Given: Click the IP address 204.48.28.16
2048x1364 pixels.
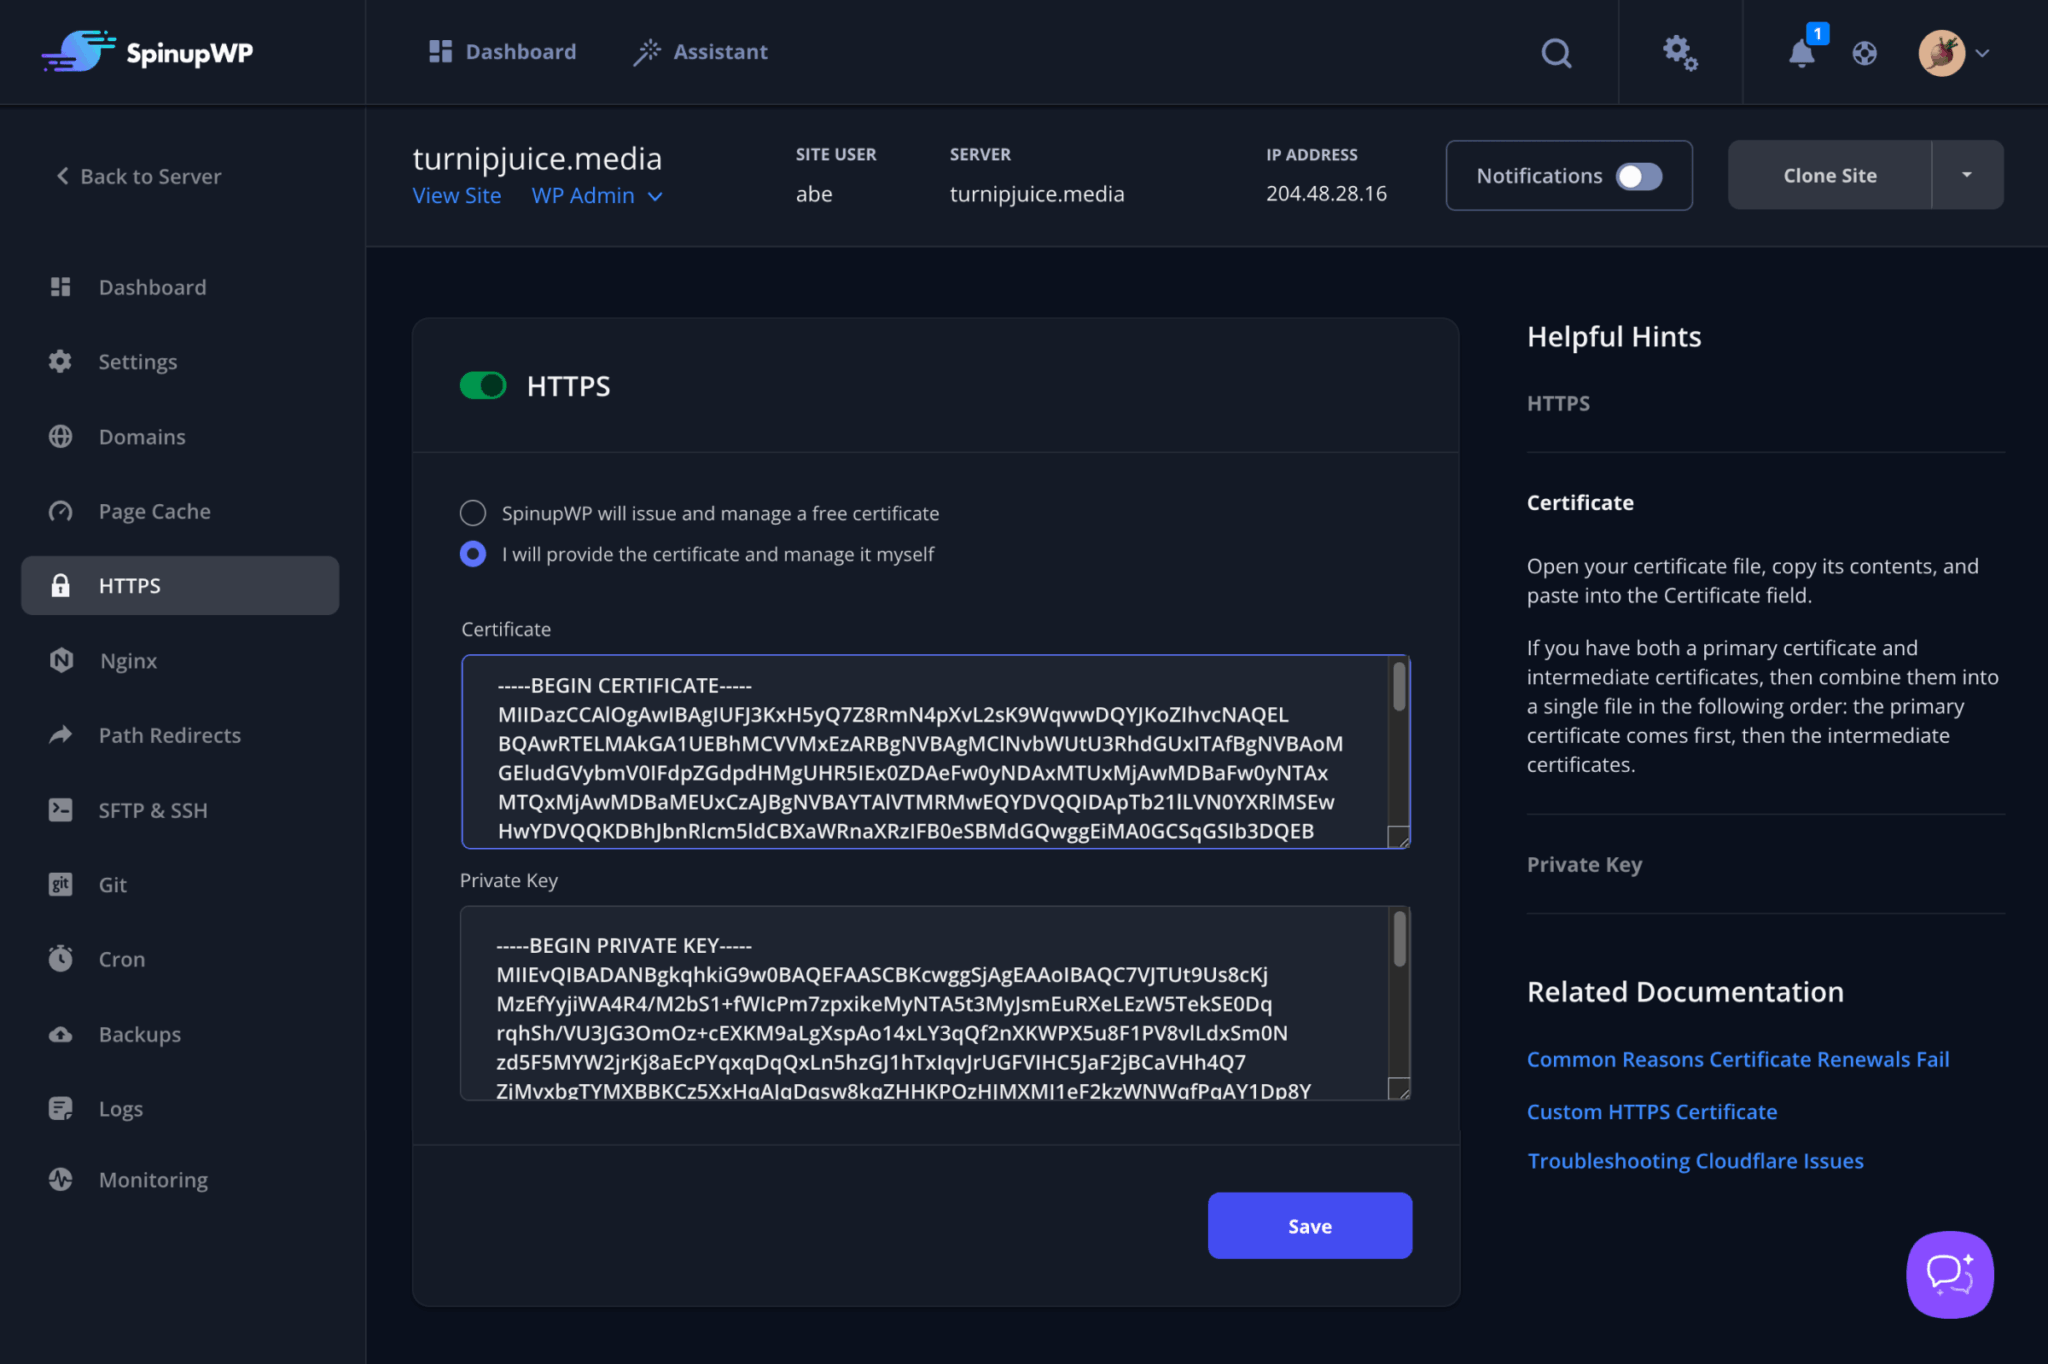Looking at the screenshot, I should click(x=1326, y=194).
